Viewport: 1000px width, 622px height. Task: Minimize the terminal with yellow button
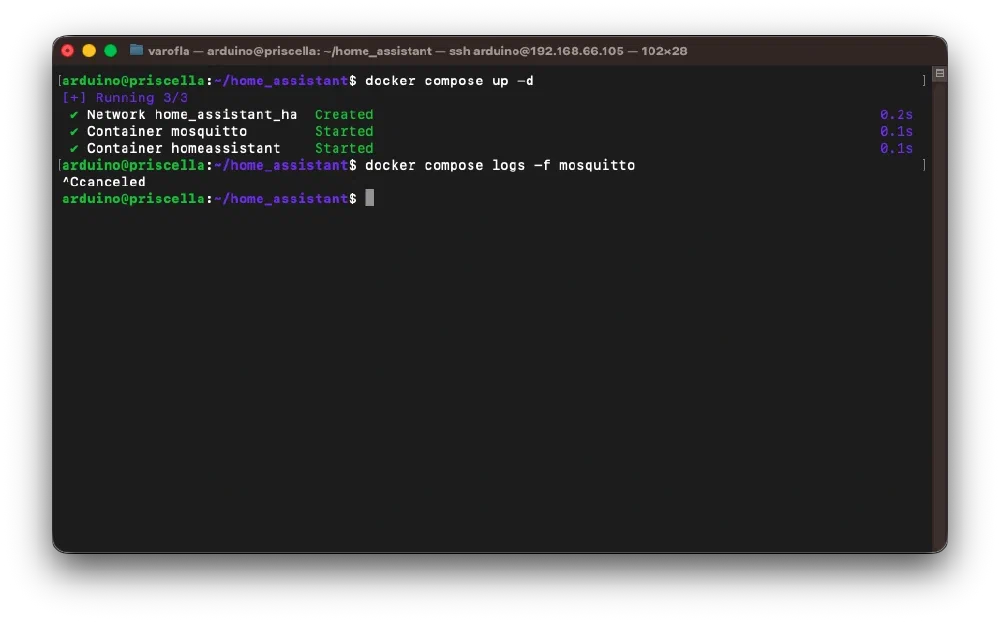[89, 51]
